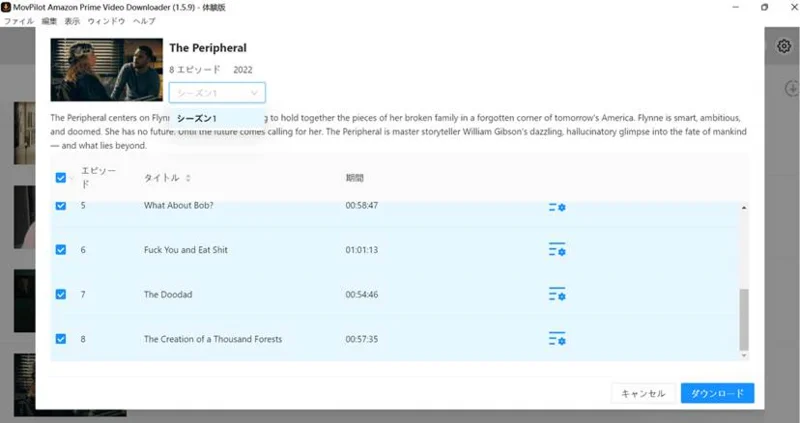Uncheck The Creation of a Thousand Forests checkbox
800x423 pixels.
pyautogui.click(x=61, y=339)
